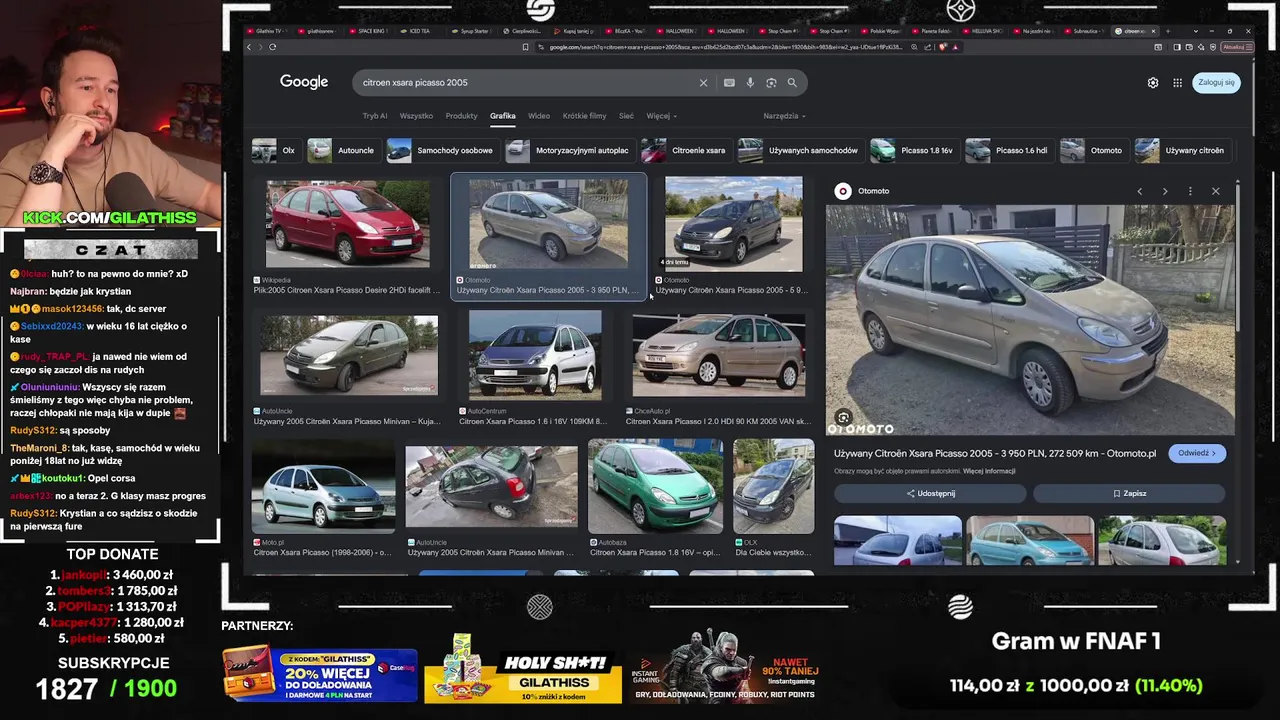This screenshot has height=720, width=1280.
Task: Search inside image with Lens overlay icon
Action: click(x=843, y=418)
